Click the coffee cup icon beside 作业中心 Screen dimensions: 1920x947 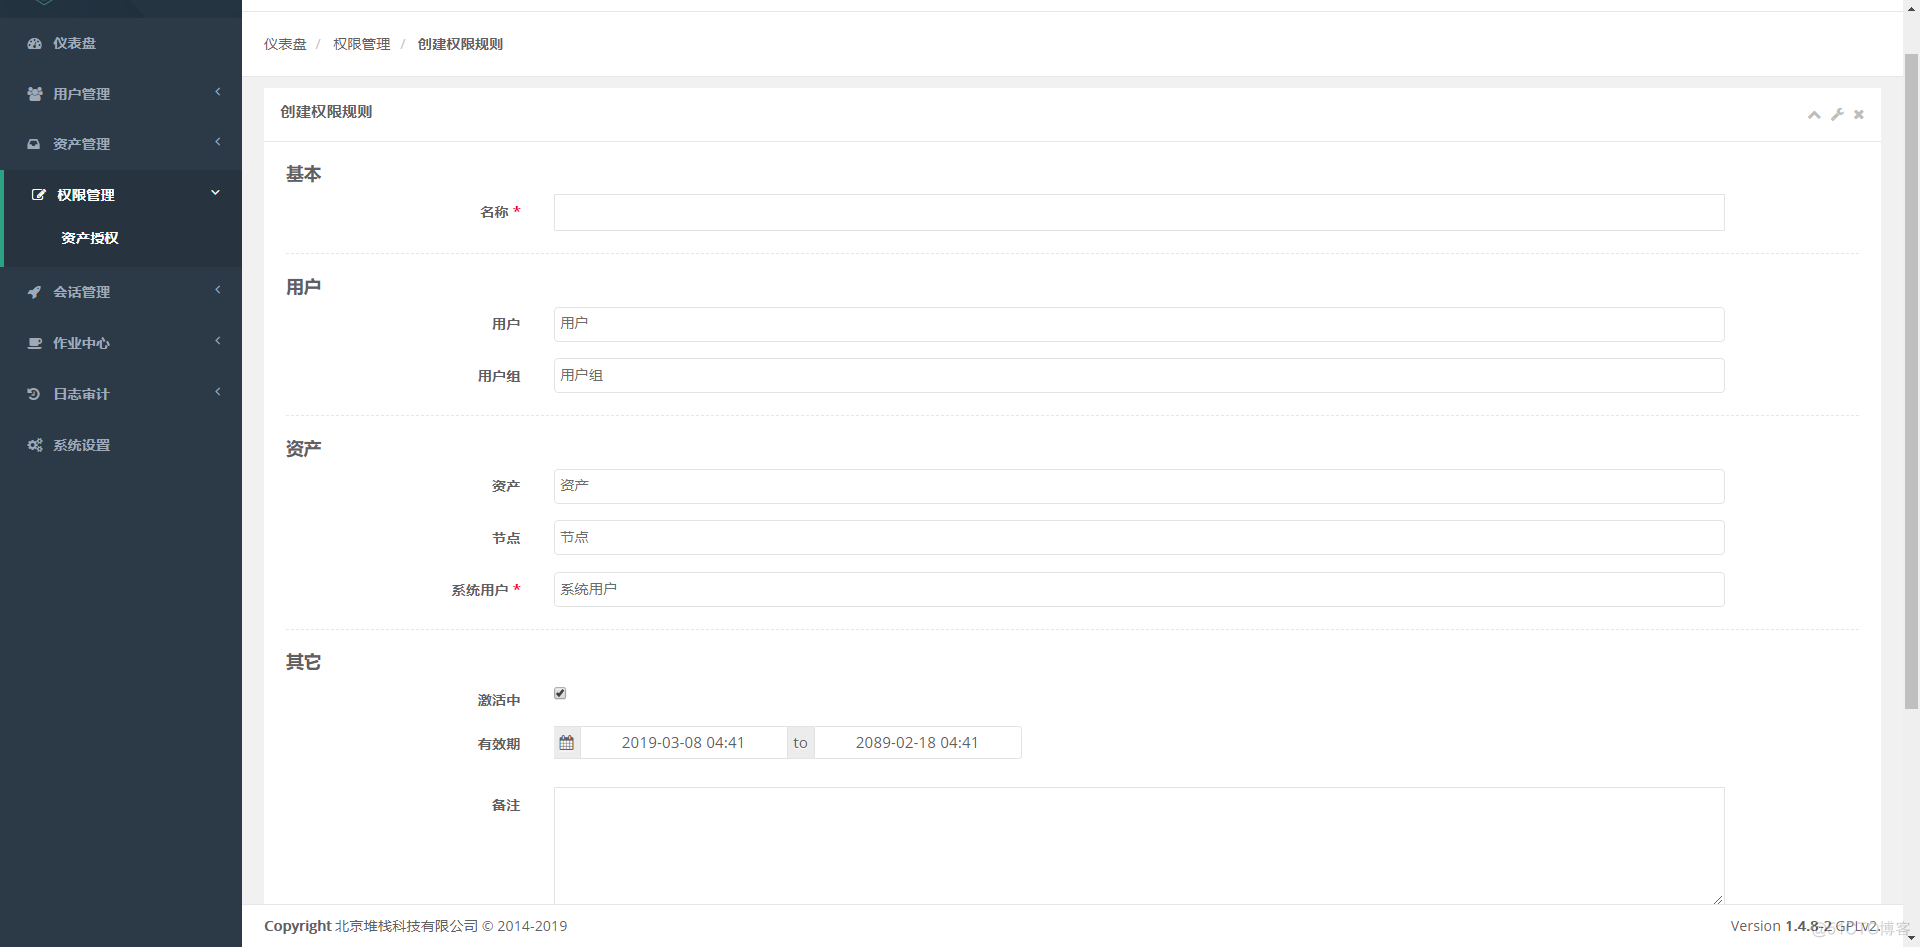(x=35, y=343)
